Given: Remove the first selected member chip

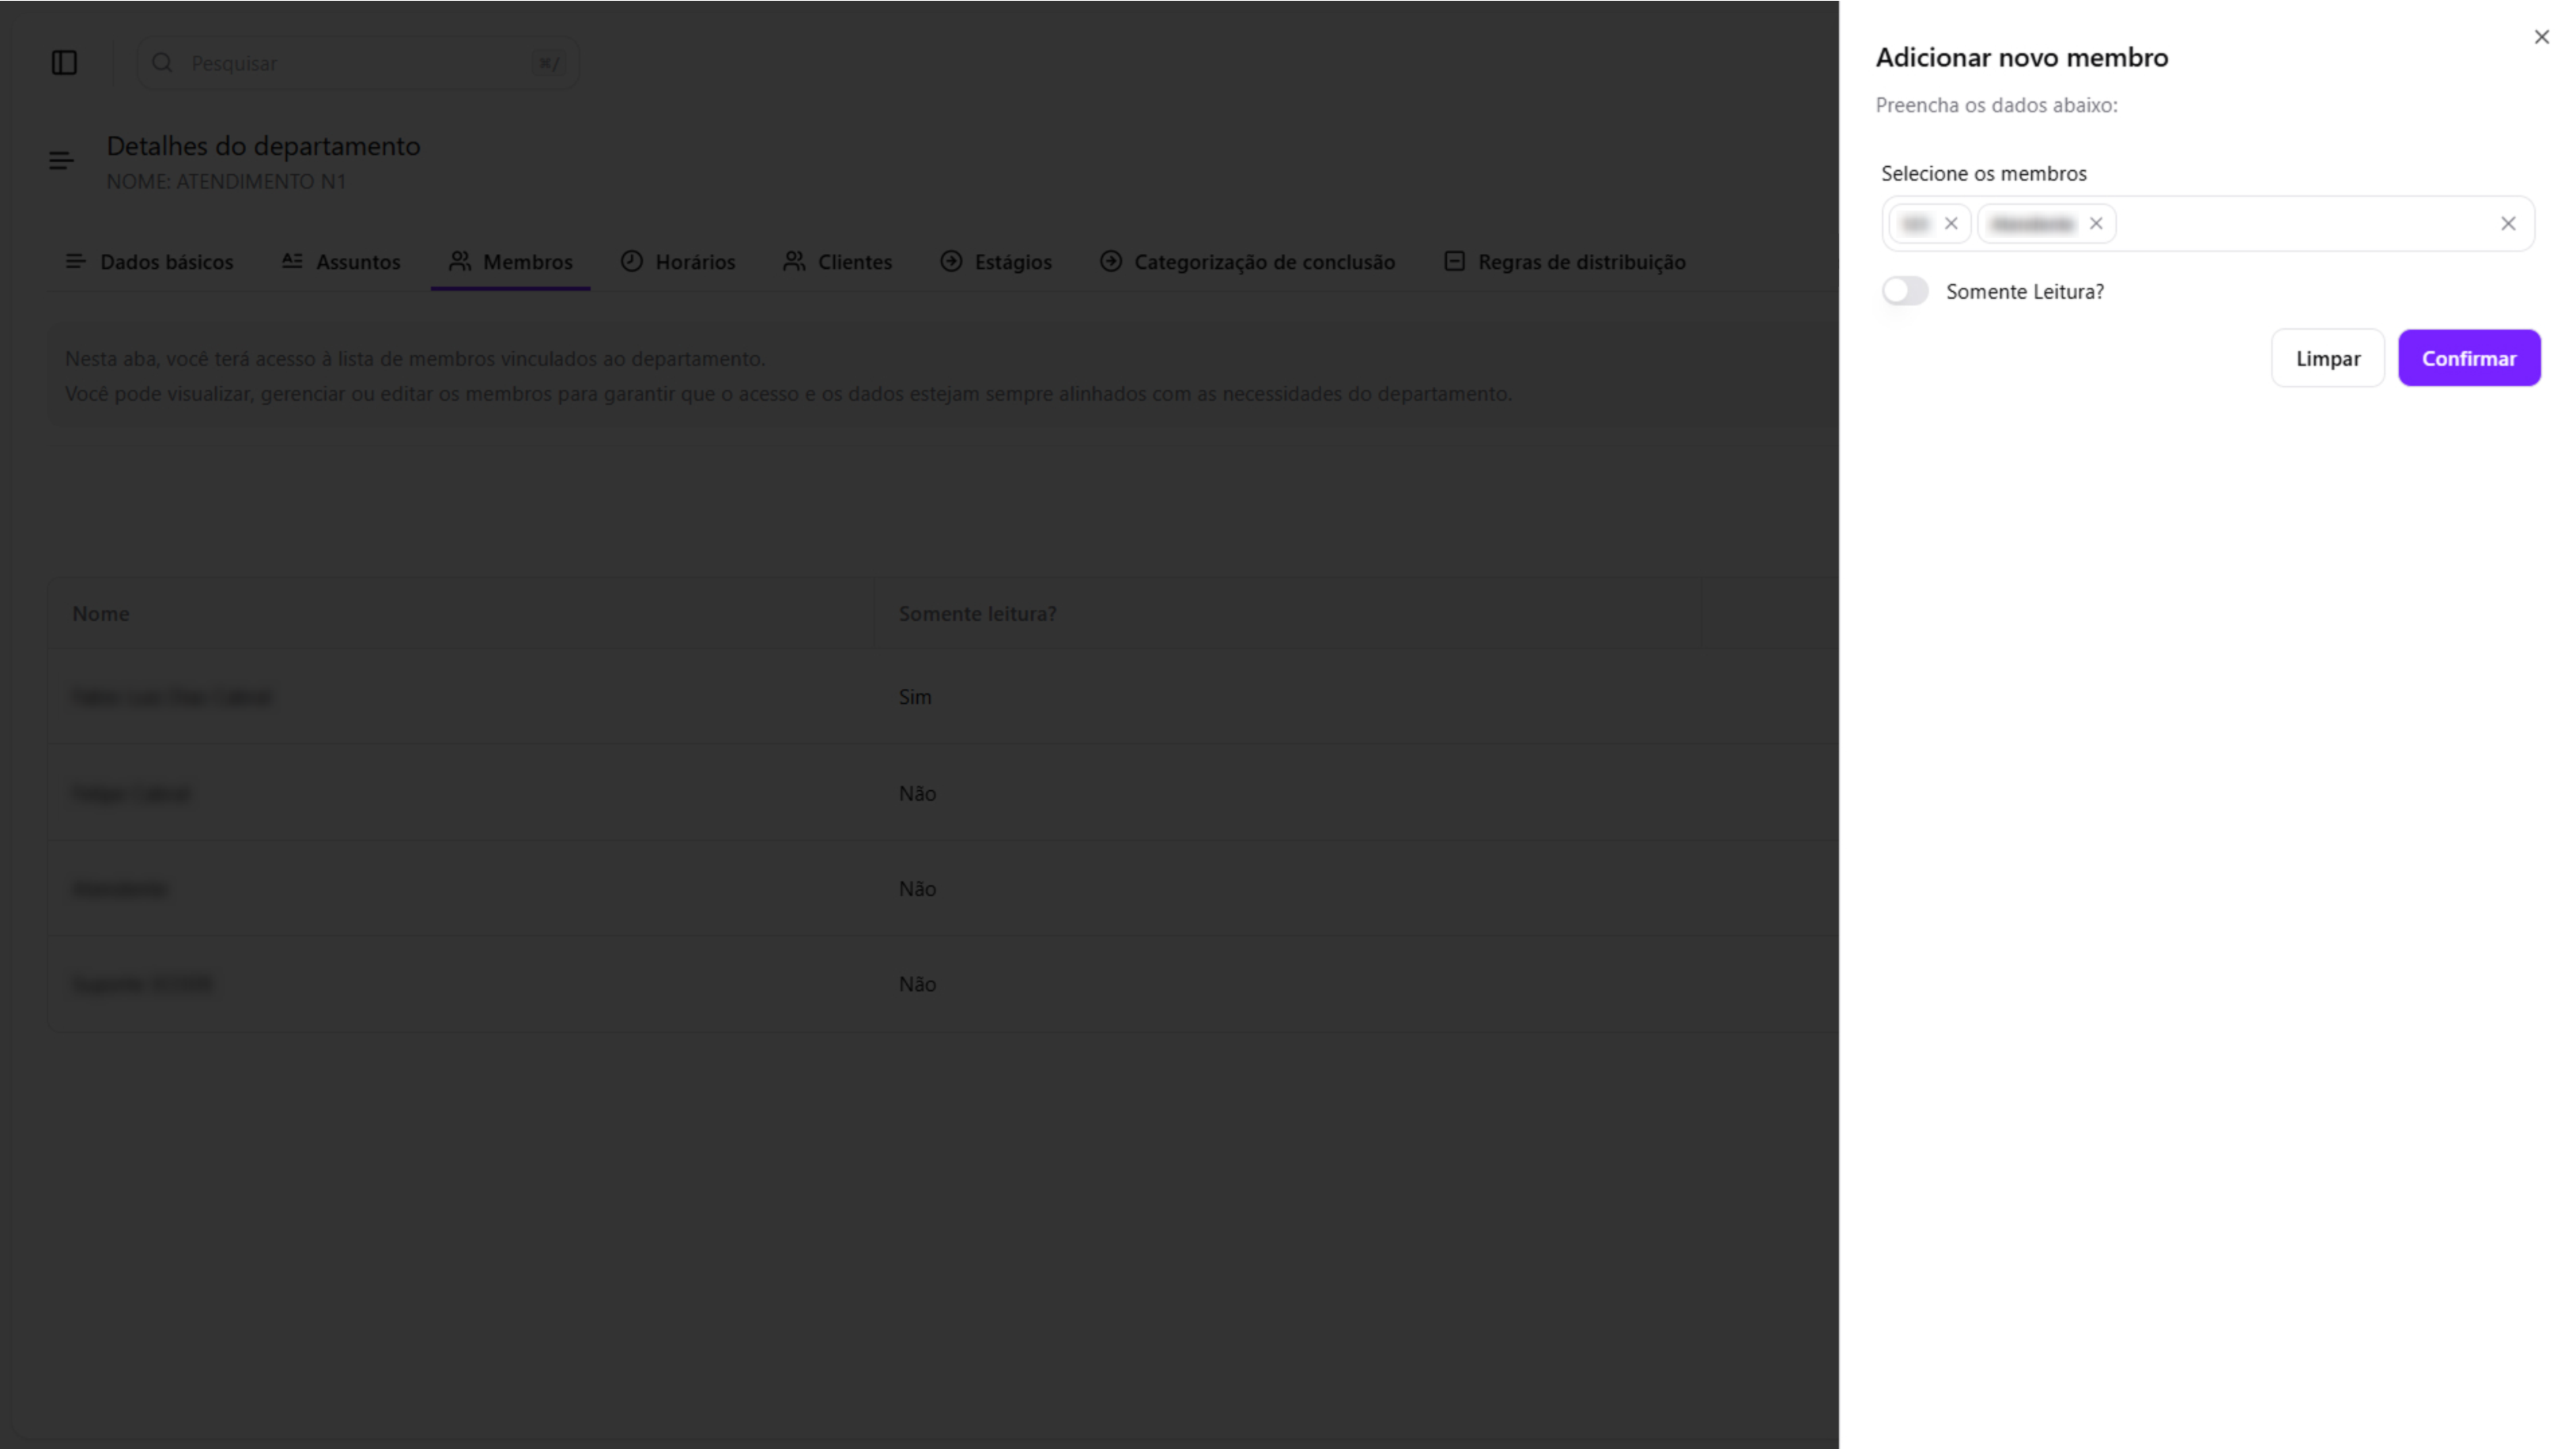Looking at the screenshot, I should [1950, 224].
